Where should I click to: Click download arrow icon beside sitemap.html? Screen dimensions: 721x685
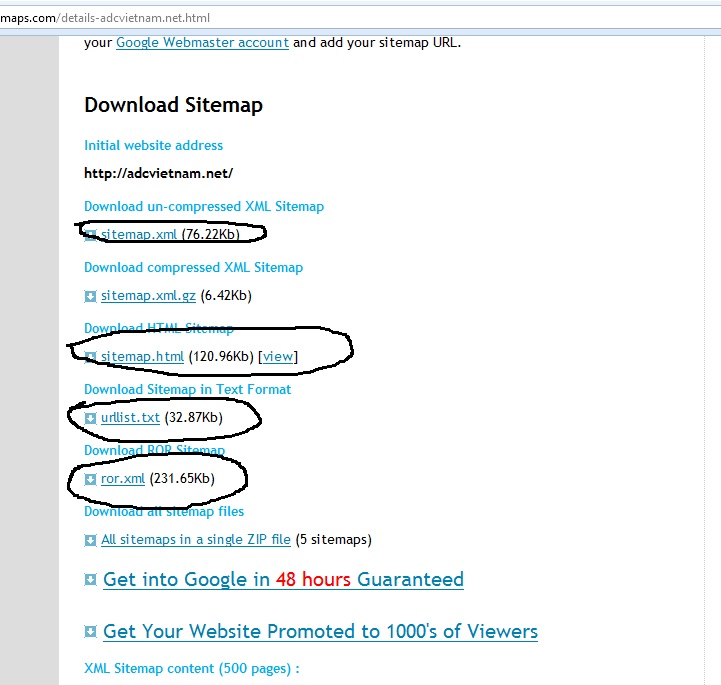point(90,357)
